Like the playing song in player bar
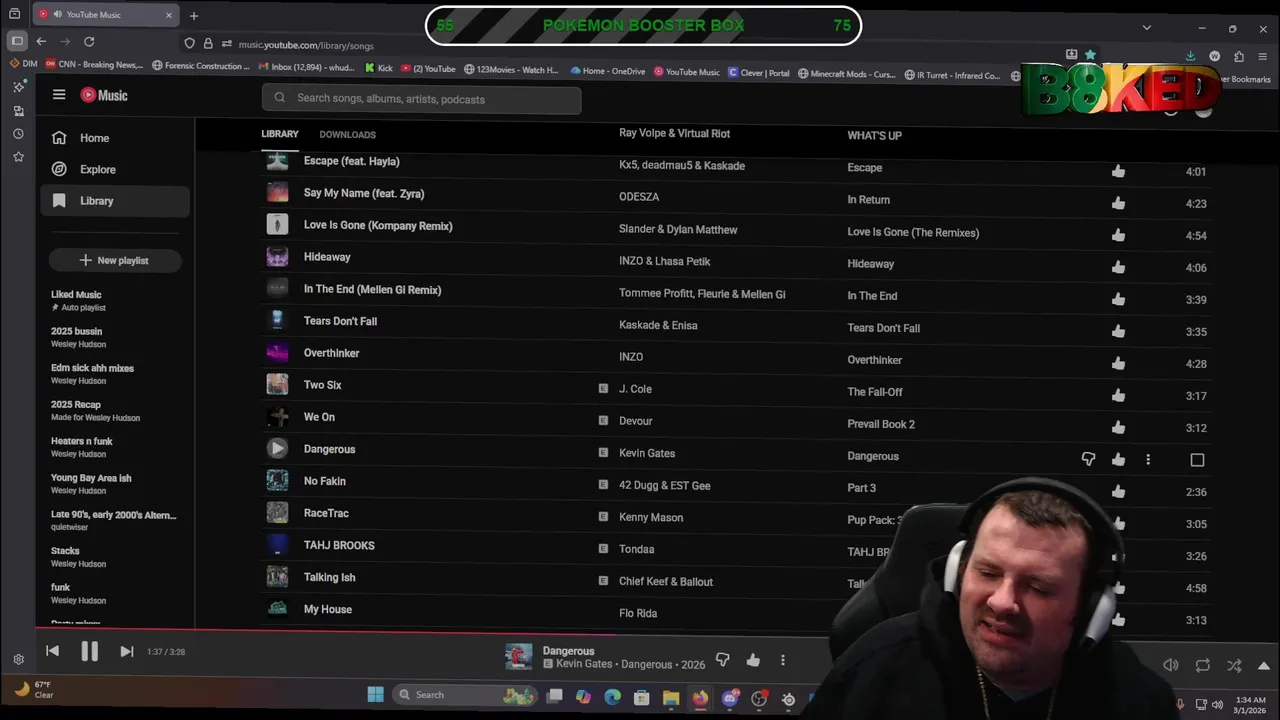This screenshot has width=1280, height=720. [x=753, y=660]
